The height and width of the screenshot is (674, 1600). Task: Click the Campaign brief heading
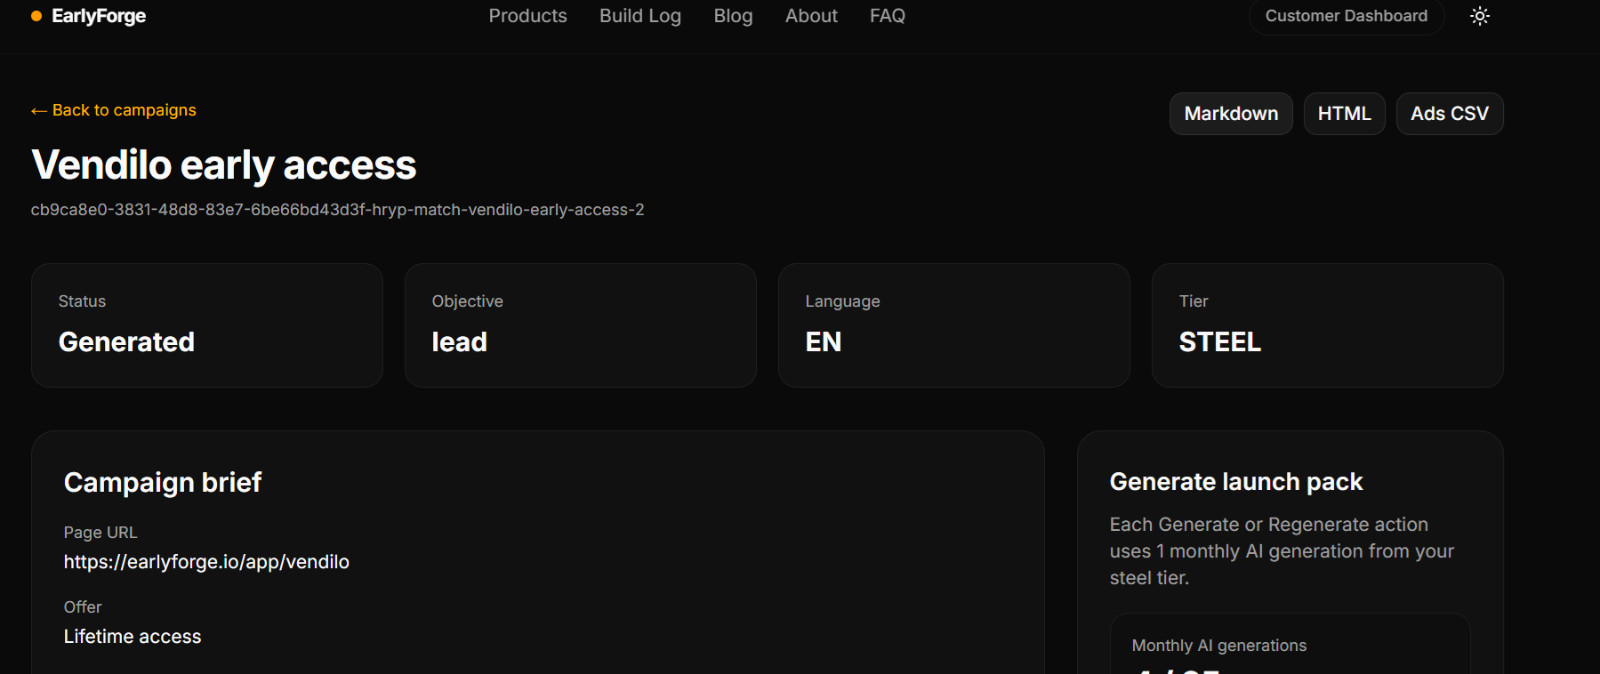tap(163, 483)
